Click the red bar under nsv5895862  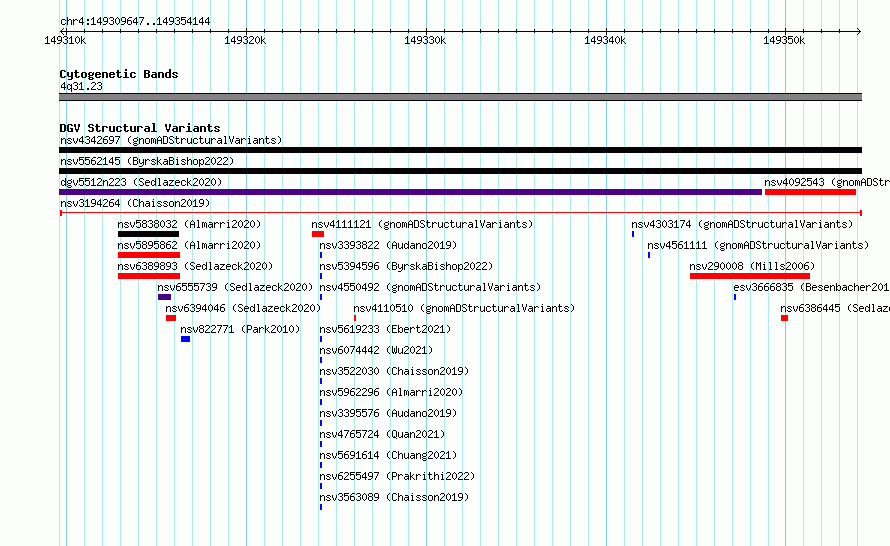(x=149, y=255)
